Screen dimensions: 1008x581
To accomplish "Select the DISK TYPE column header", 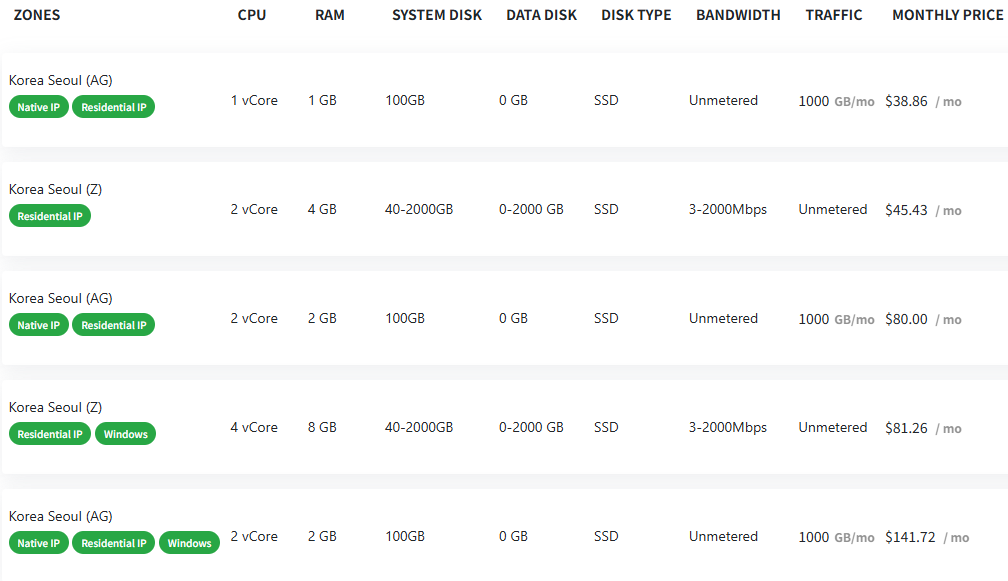I will tap(636, 15).
